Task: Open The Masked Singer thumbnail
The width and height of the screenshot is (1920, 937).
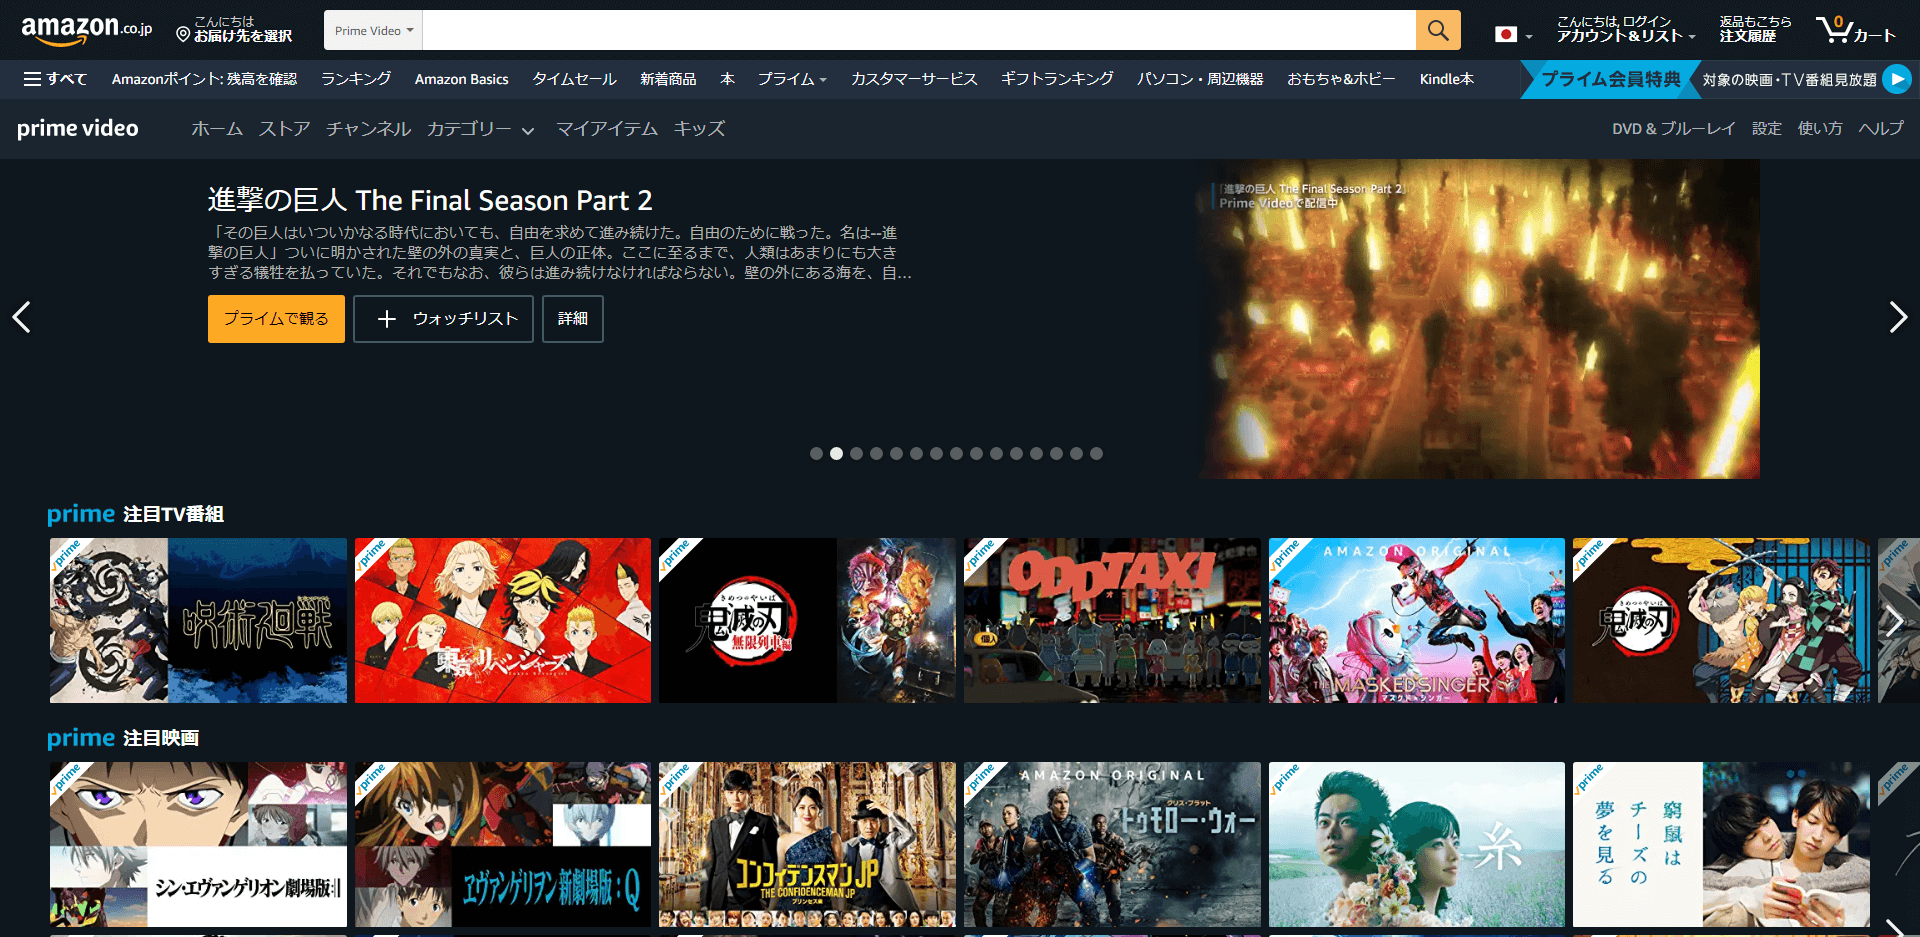Action: point(1417,620)
